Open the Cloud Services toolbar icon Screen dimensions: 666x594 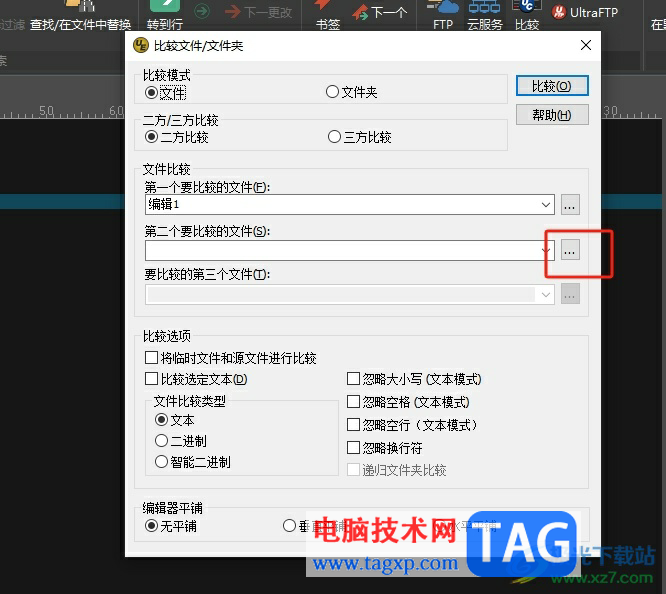[x=485, y=8]
